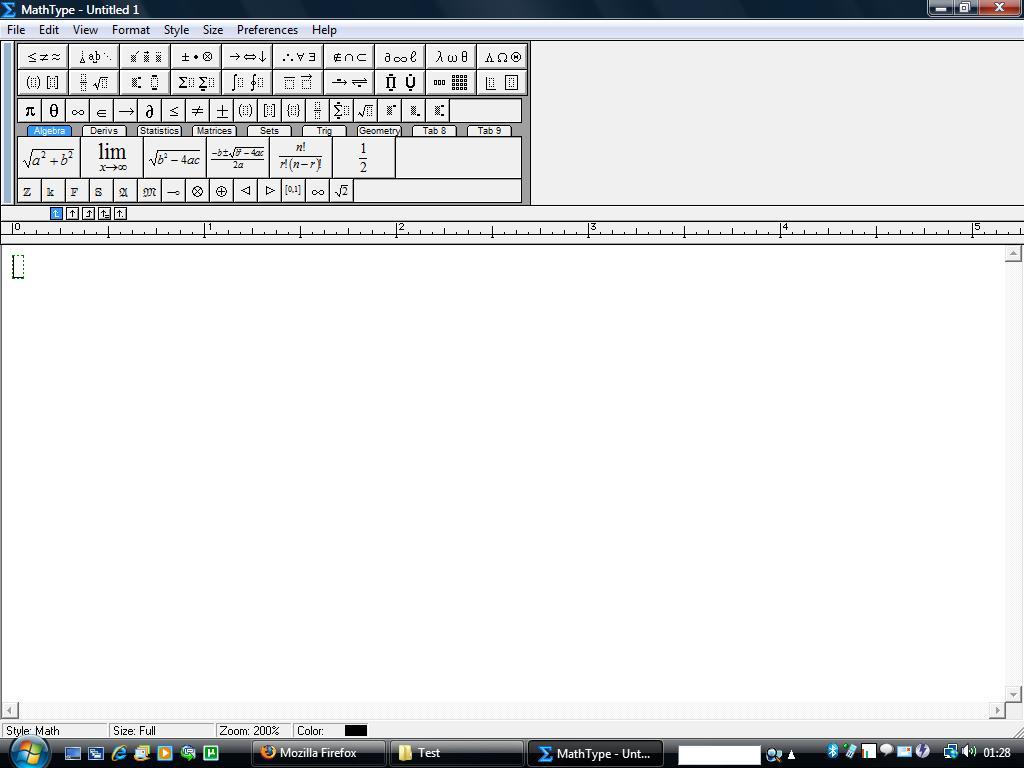
Task: Select the decimal-aligned tab stop toggle
Action: (x=120, y=214)
